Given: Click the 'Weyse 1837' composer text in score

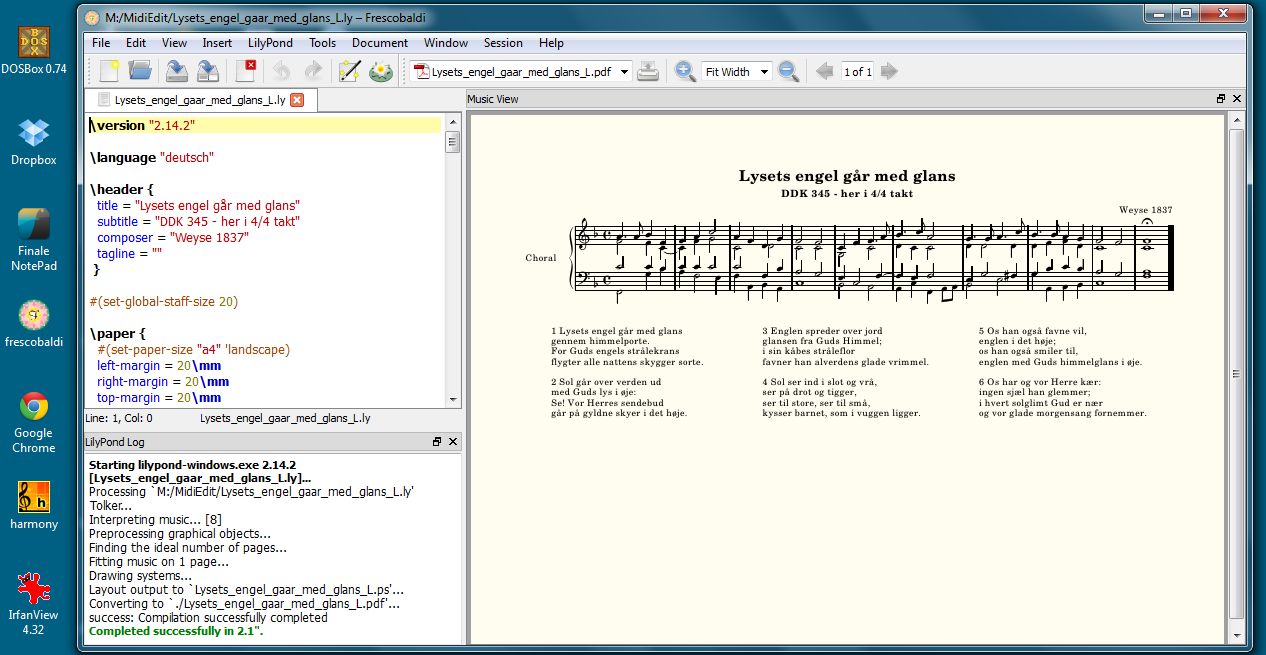Looking at the screenshot, I should [1145, 210].
